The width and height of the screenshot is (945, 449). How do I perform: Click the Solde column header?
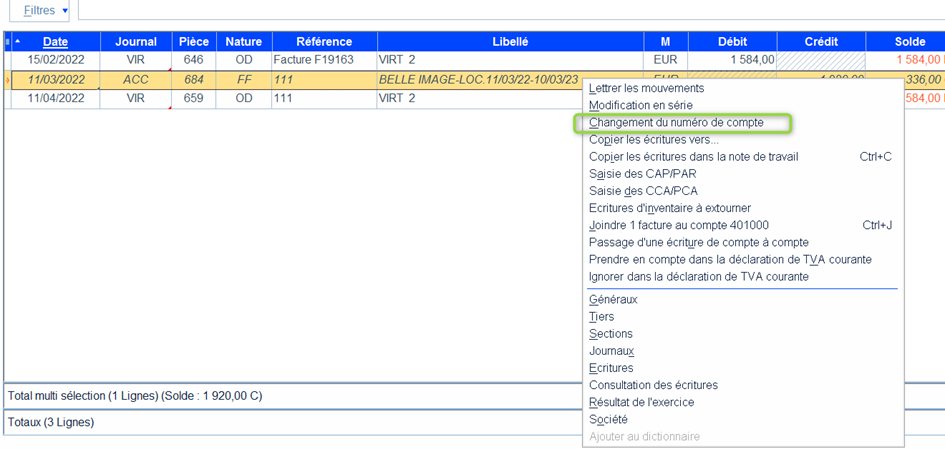pyautogui.click(x=909, y=42)
